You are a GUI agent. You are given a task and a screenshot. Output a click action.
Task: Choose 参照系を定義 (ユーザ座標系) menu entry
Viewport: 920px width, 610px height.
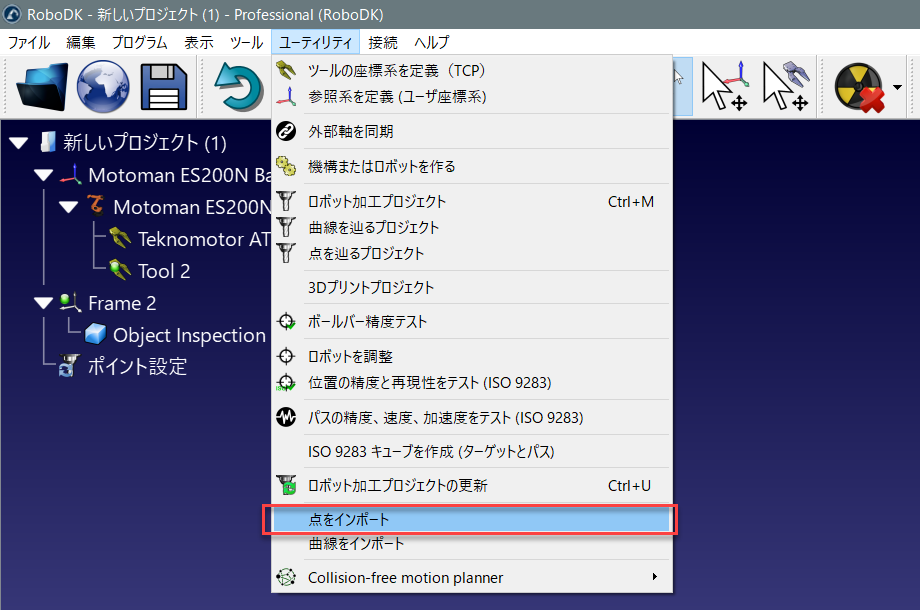(x=472, y=96)
